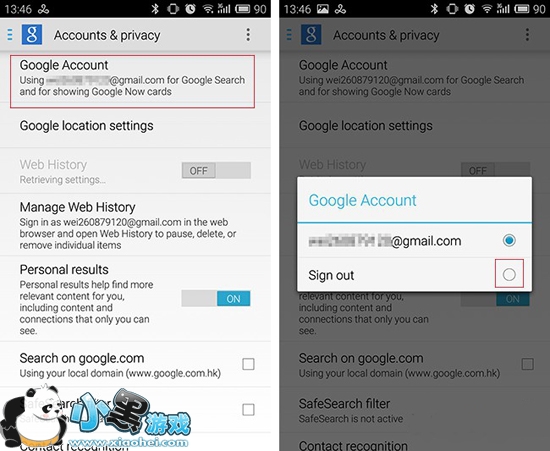Open the navigation drawer lines icon on left screen

point(10,35)
